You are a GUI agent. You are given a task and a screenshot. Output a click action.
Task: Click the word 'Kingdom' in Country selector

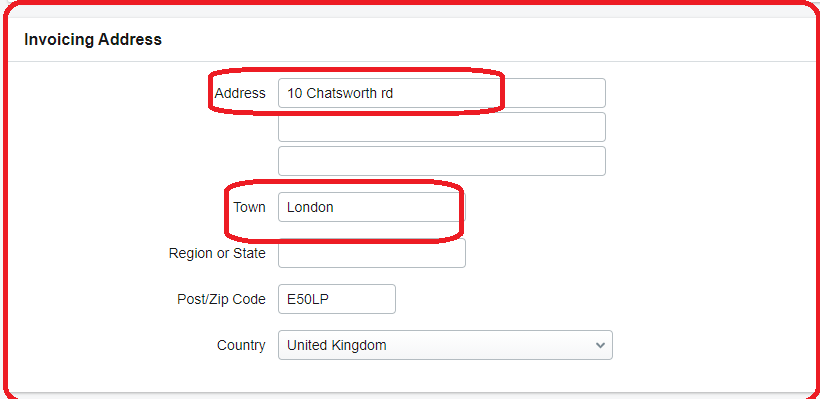[x=360, y=345]
